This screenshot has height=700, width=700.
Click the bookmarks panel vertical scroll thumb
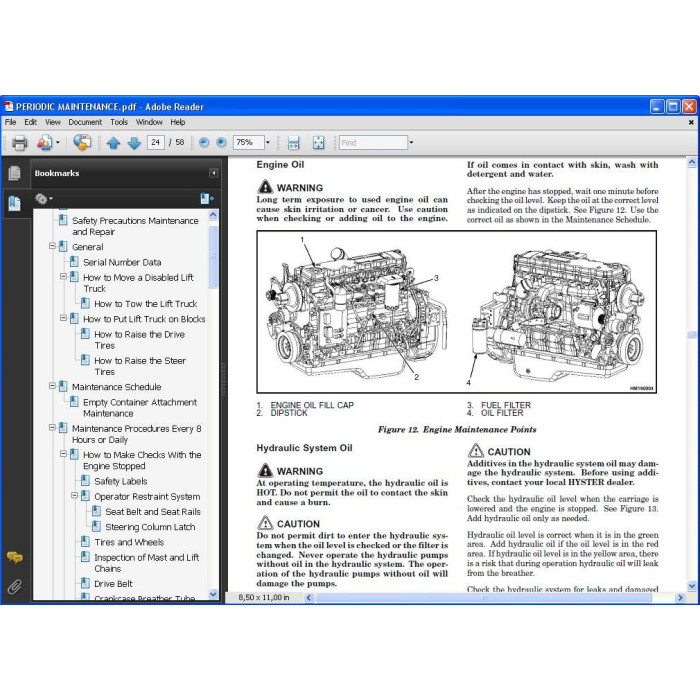(x=213, y=257)
